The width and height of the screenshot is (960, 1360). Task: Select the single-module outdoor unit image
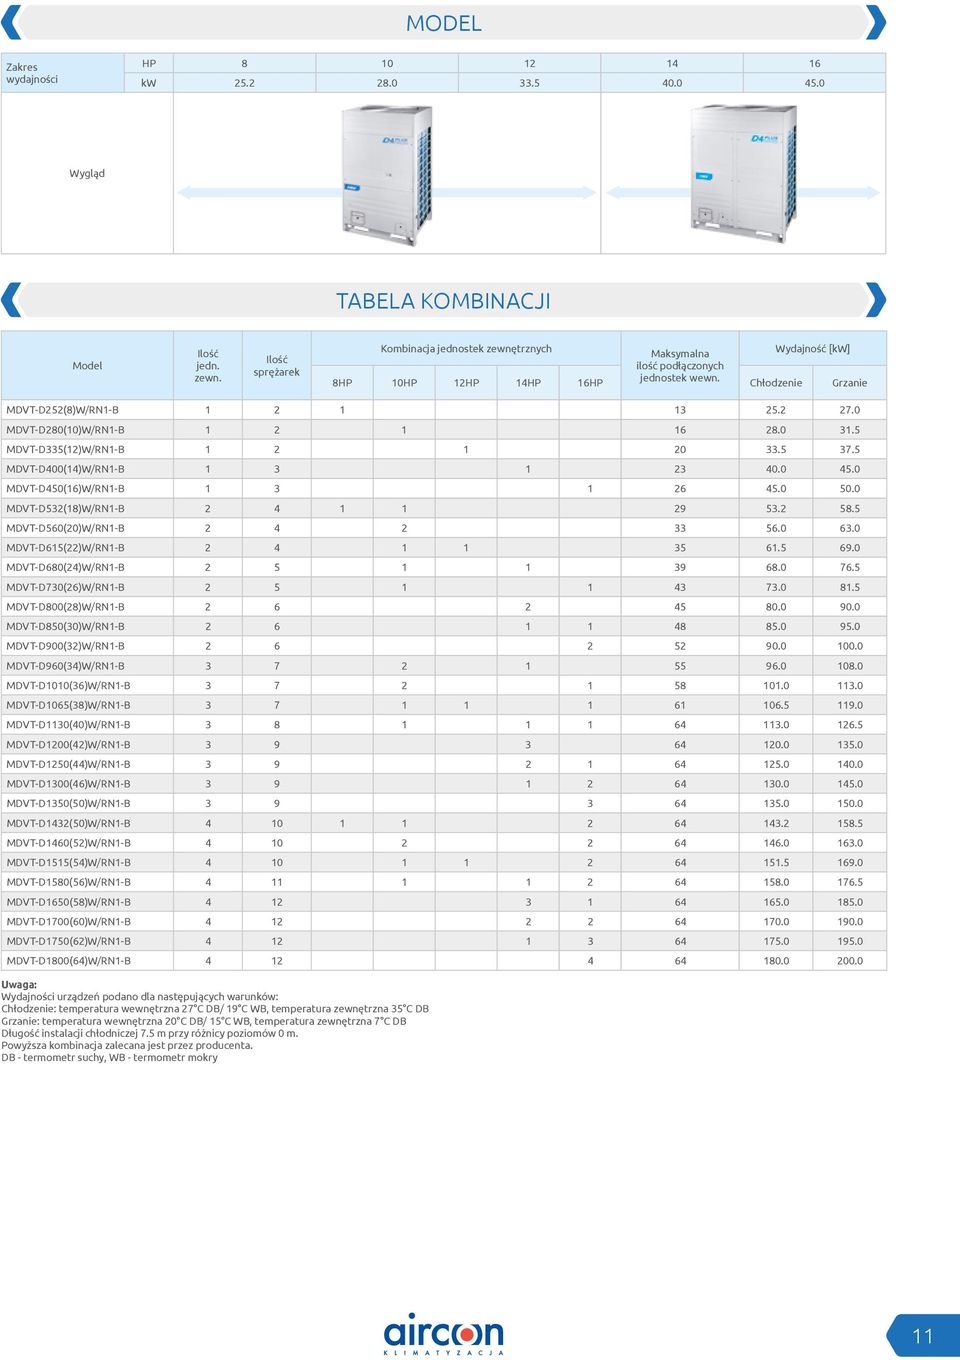tap(387, 174)
